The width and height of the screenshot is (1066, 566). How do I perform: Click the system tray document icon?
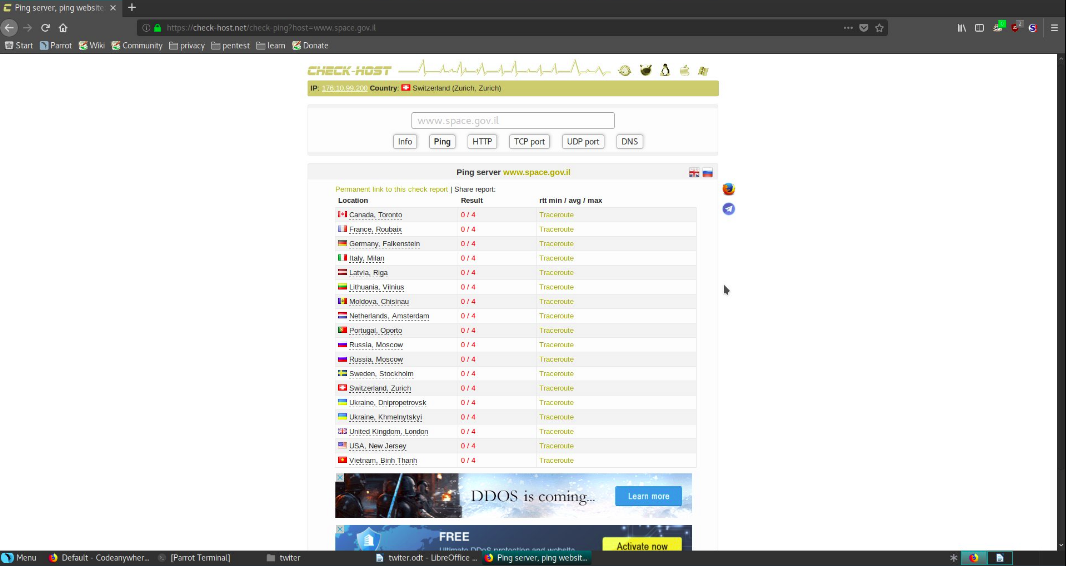(999, 558)
